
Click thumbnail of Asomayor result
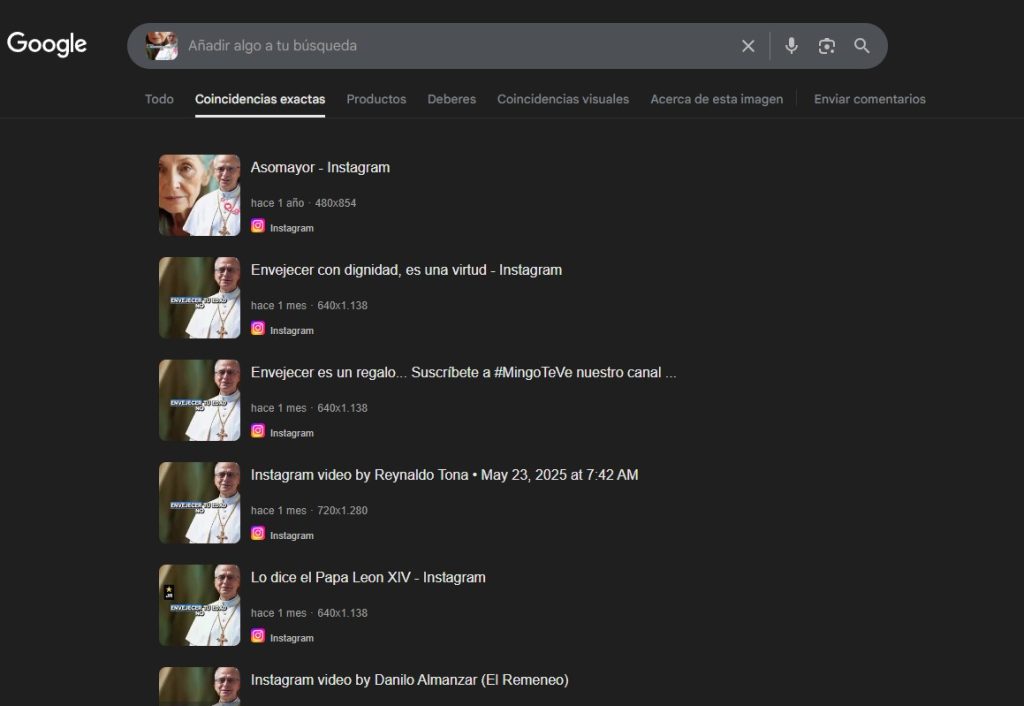199,195
